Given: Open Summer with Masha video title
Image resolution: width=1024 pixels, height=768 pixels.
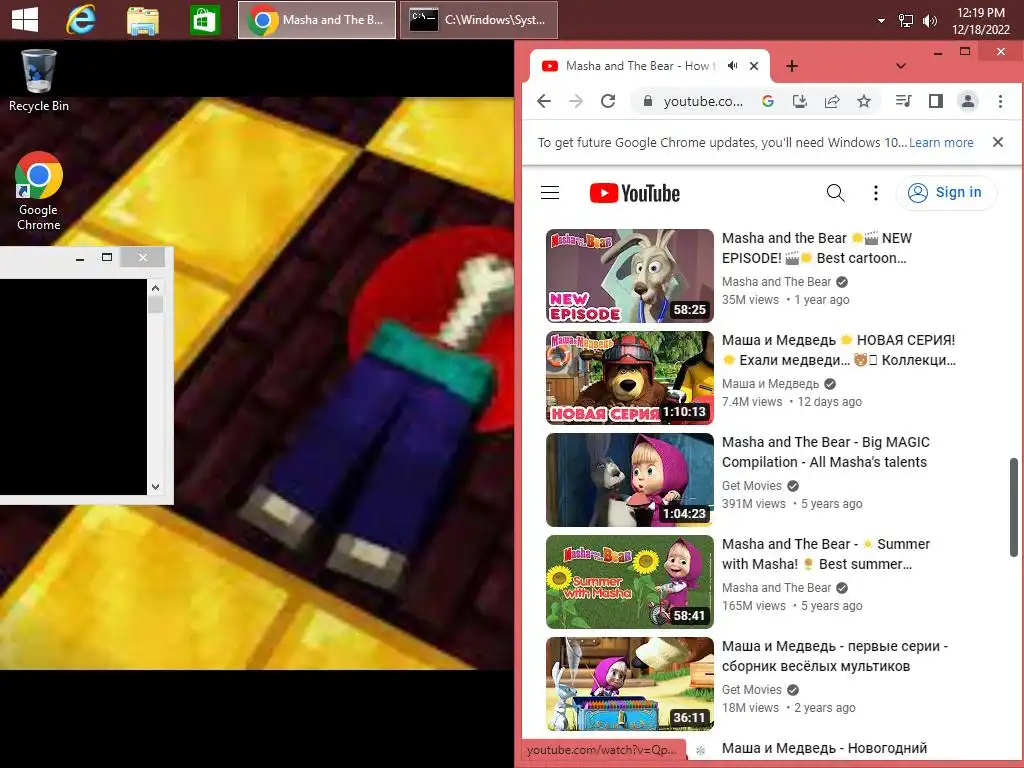Looking at the screenshot, I should pos(825,554).
